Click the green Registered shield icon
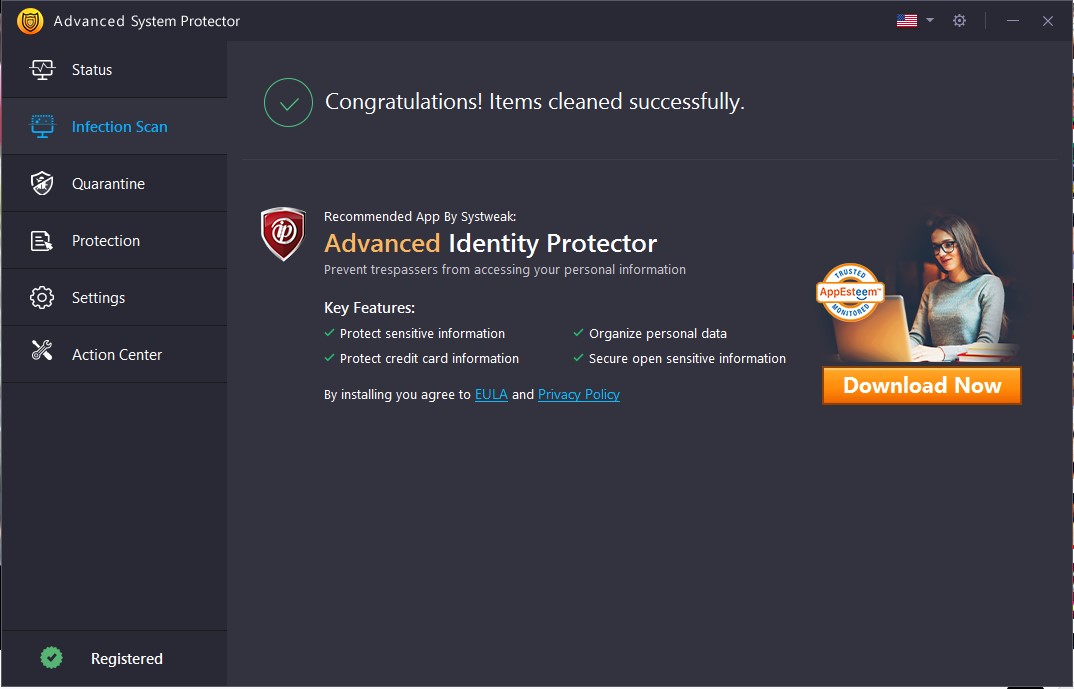The width and height of the screenshot is (1074, 689). point(51,657)
